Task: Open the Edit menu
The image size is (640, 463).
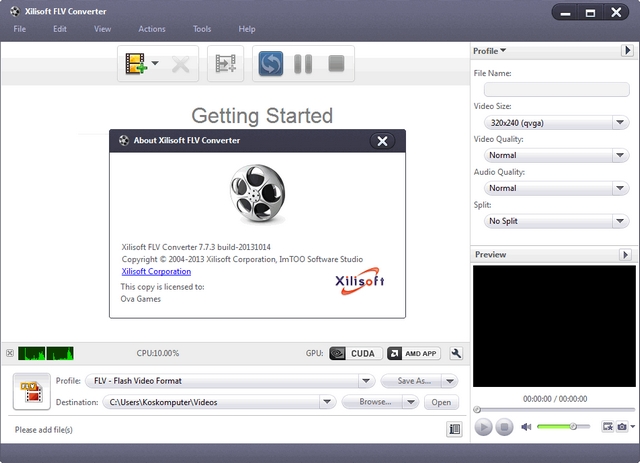Action: 60,29
